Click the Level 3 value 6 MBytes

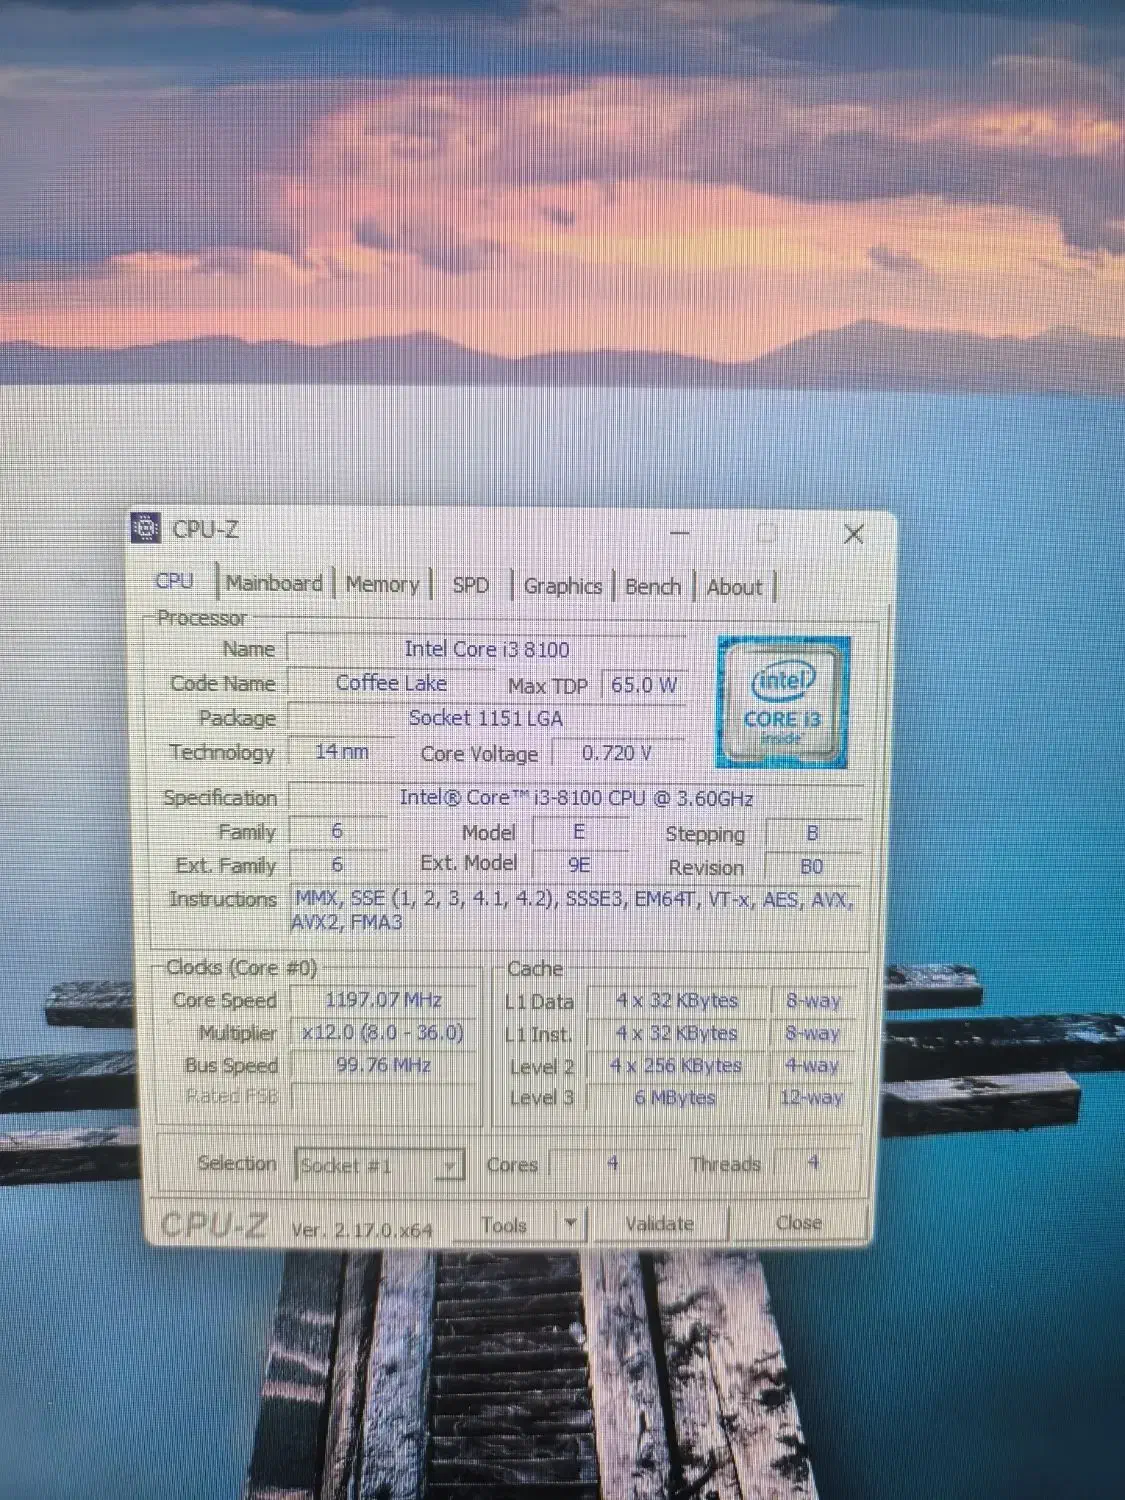pyautogui.click(x=676, y=1098)
